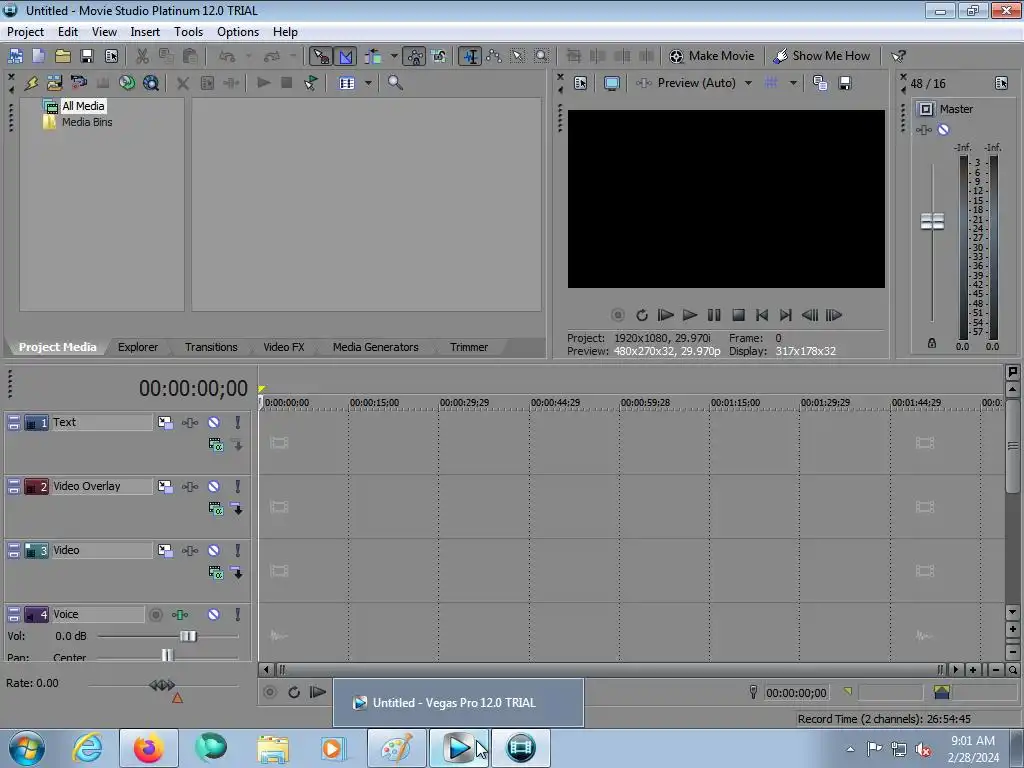This screenshot has width=1024, height=768.
Task: Mute the Text track
Action: click(214, 423)
